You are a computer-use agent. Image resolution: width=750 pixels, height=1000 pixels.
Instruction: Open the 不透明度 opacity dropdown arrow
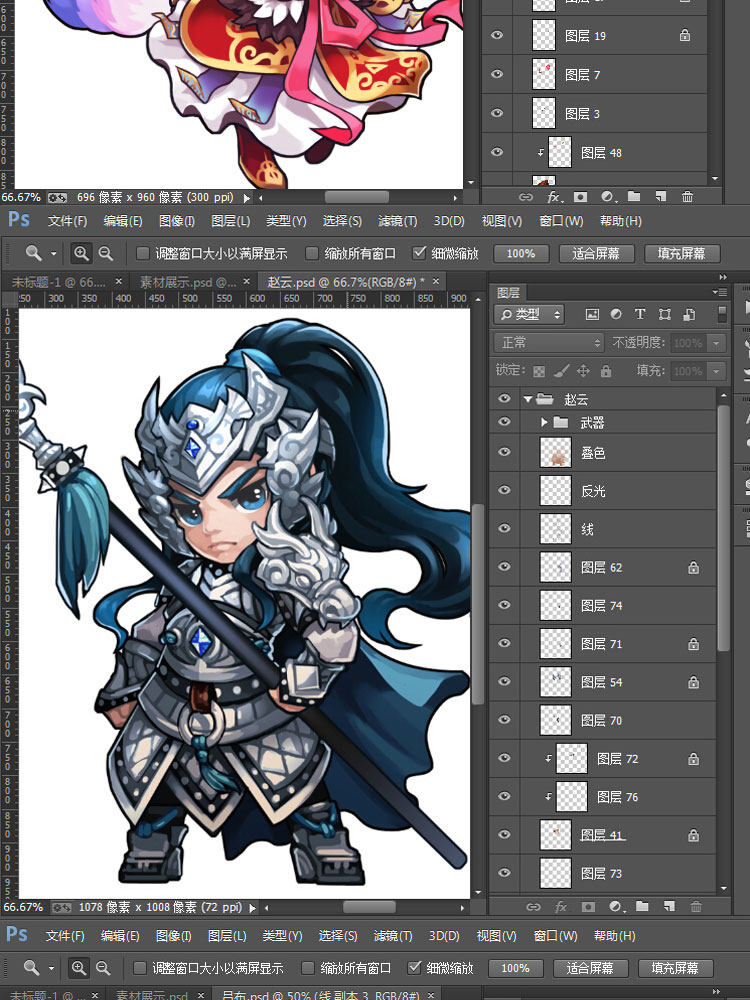(717, 342)
